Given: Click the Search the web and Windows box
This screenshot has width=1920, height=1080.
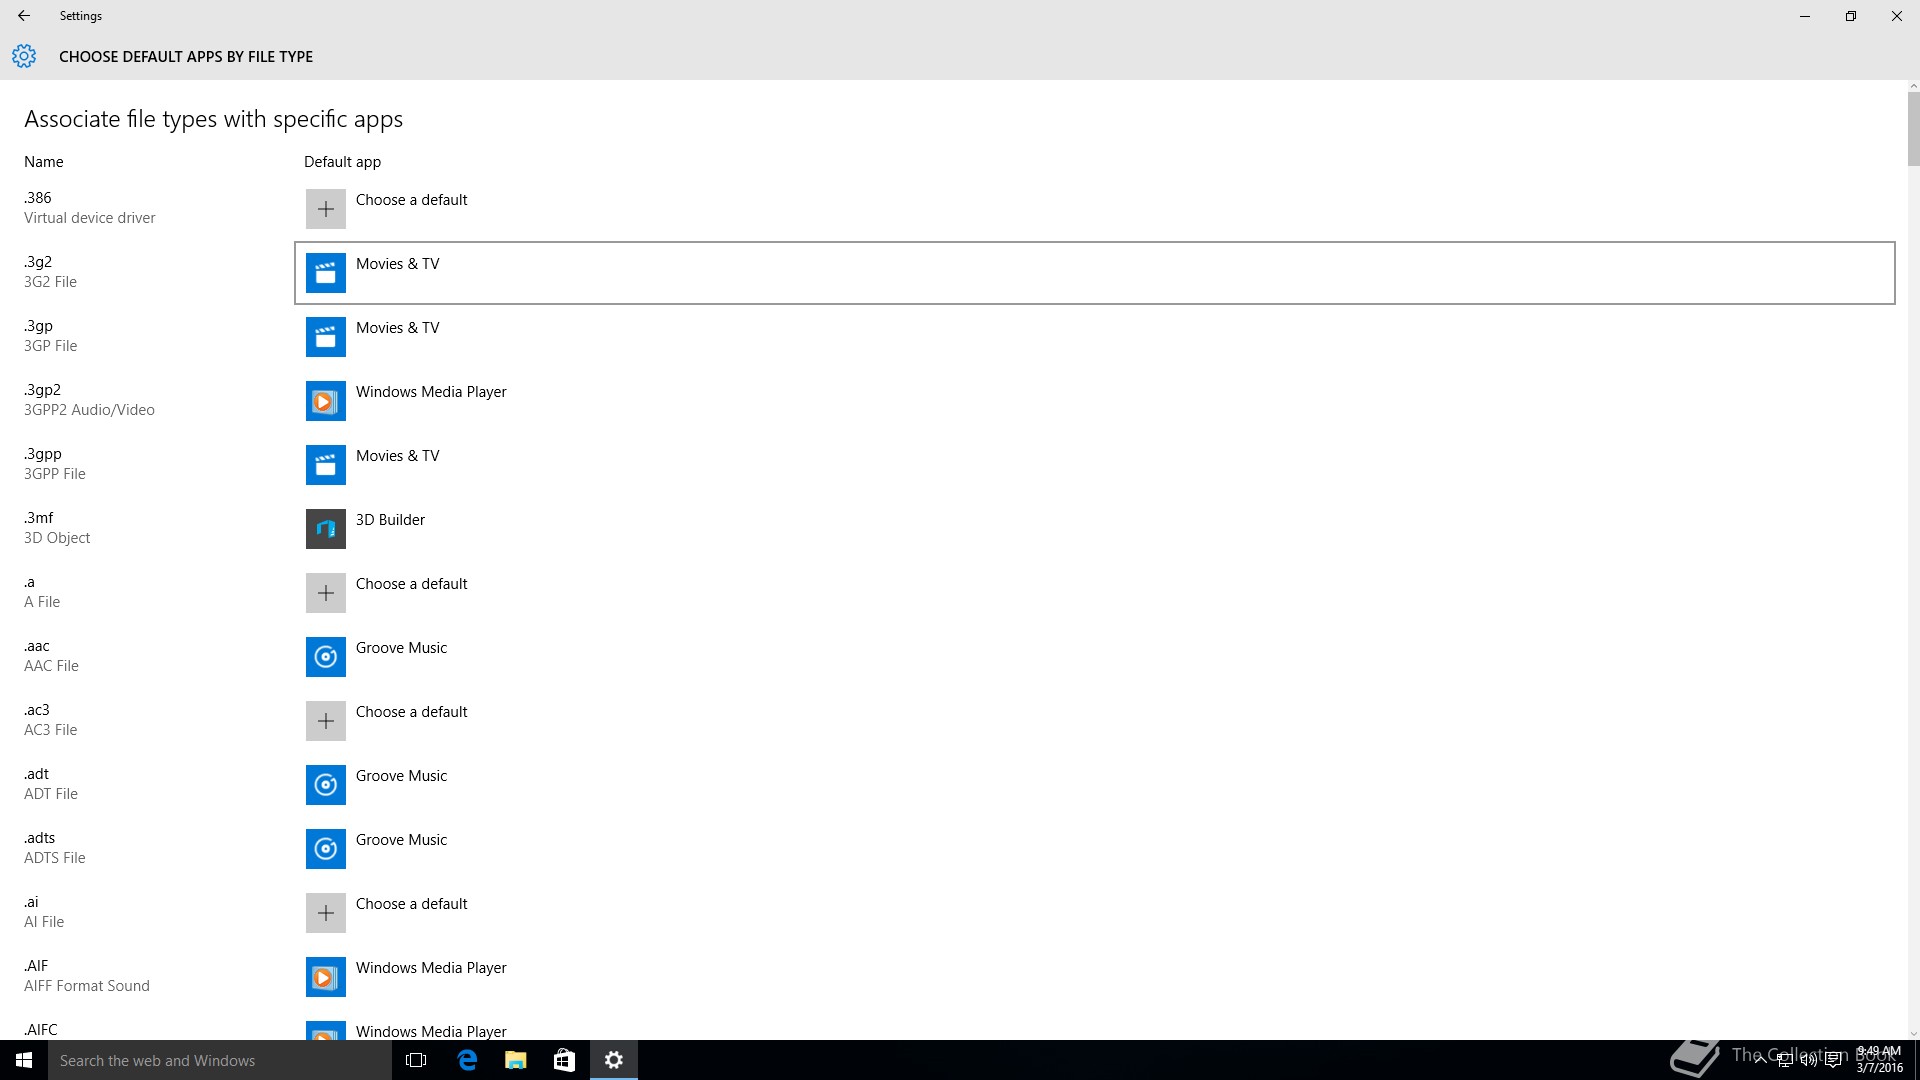Looking at the screenshot, I should 220,1060.
